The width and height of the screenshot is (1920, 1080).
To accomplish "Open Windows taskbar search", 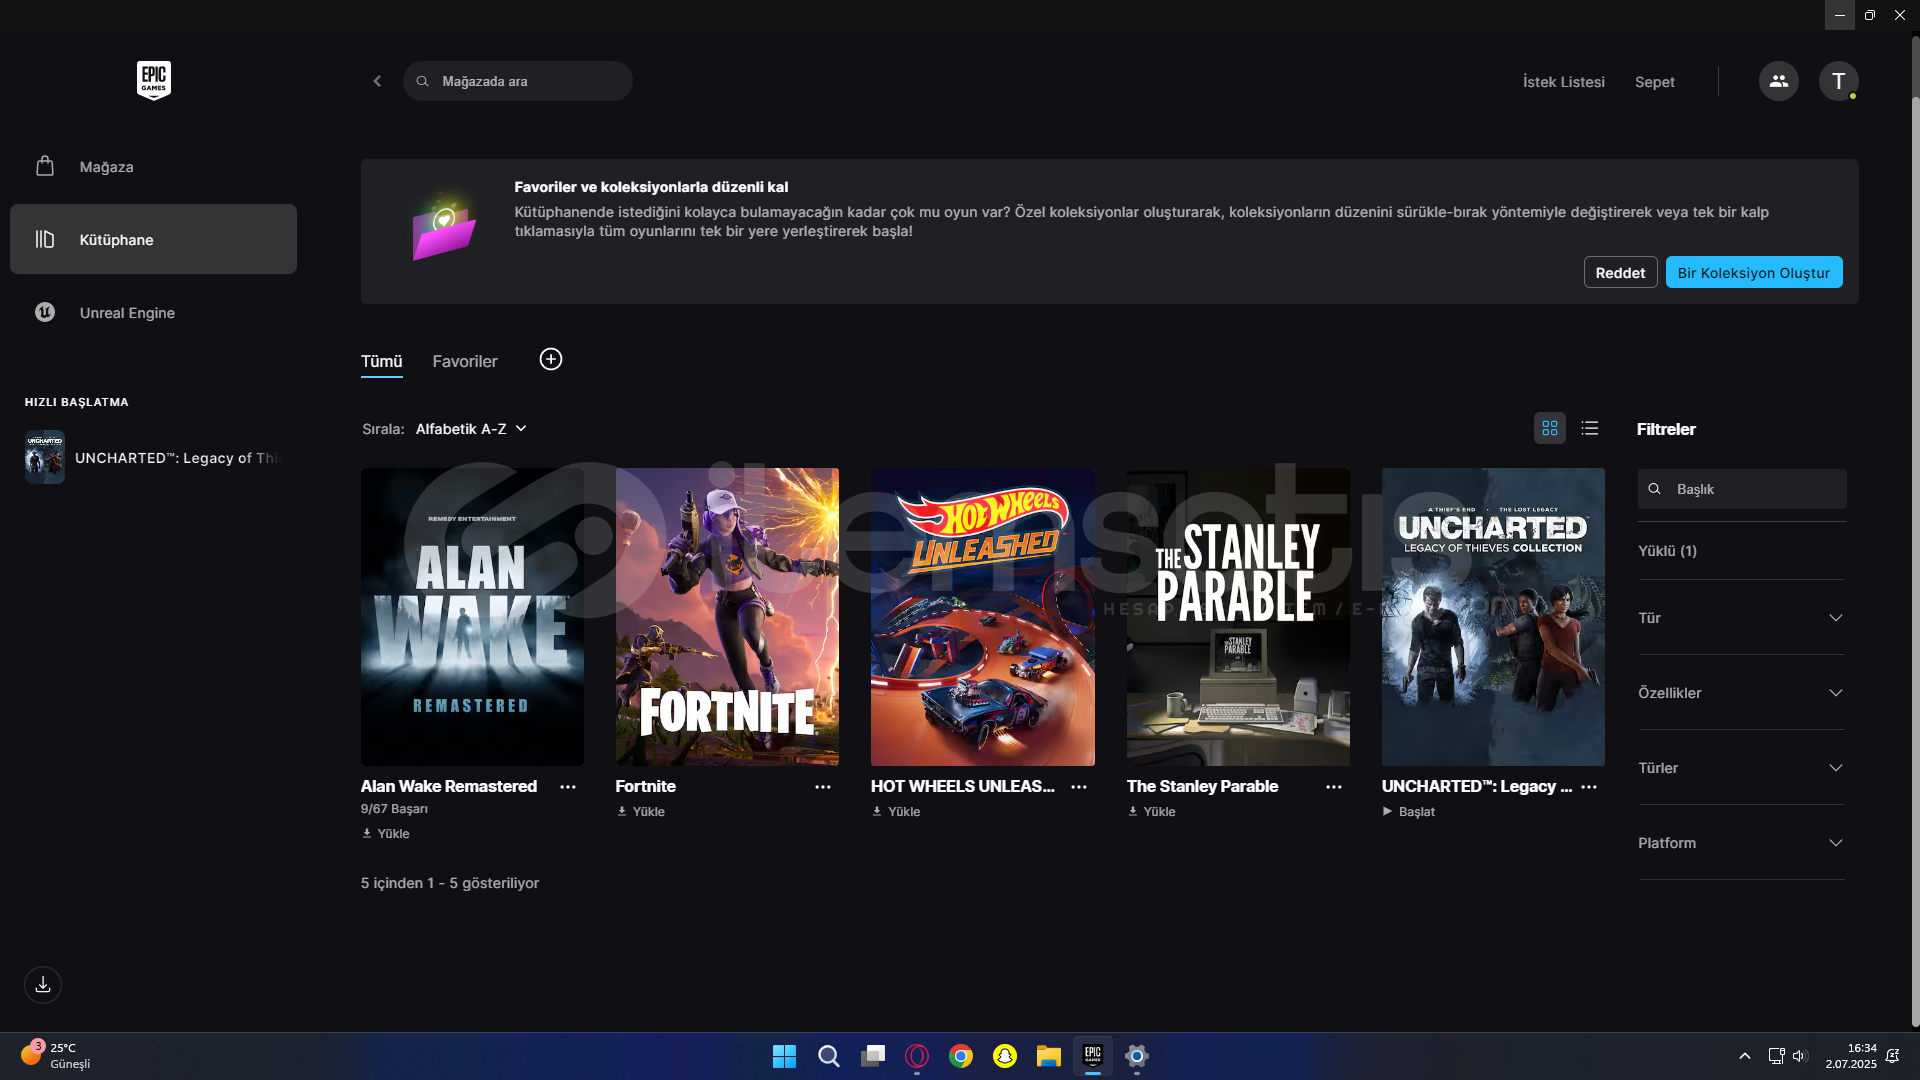I will [829, 1056].
